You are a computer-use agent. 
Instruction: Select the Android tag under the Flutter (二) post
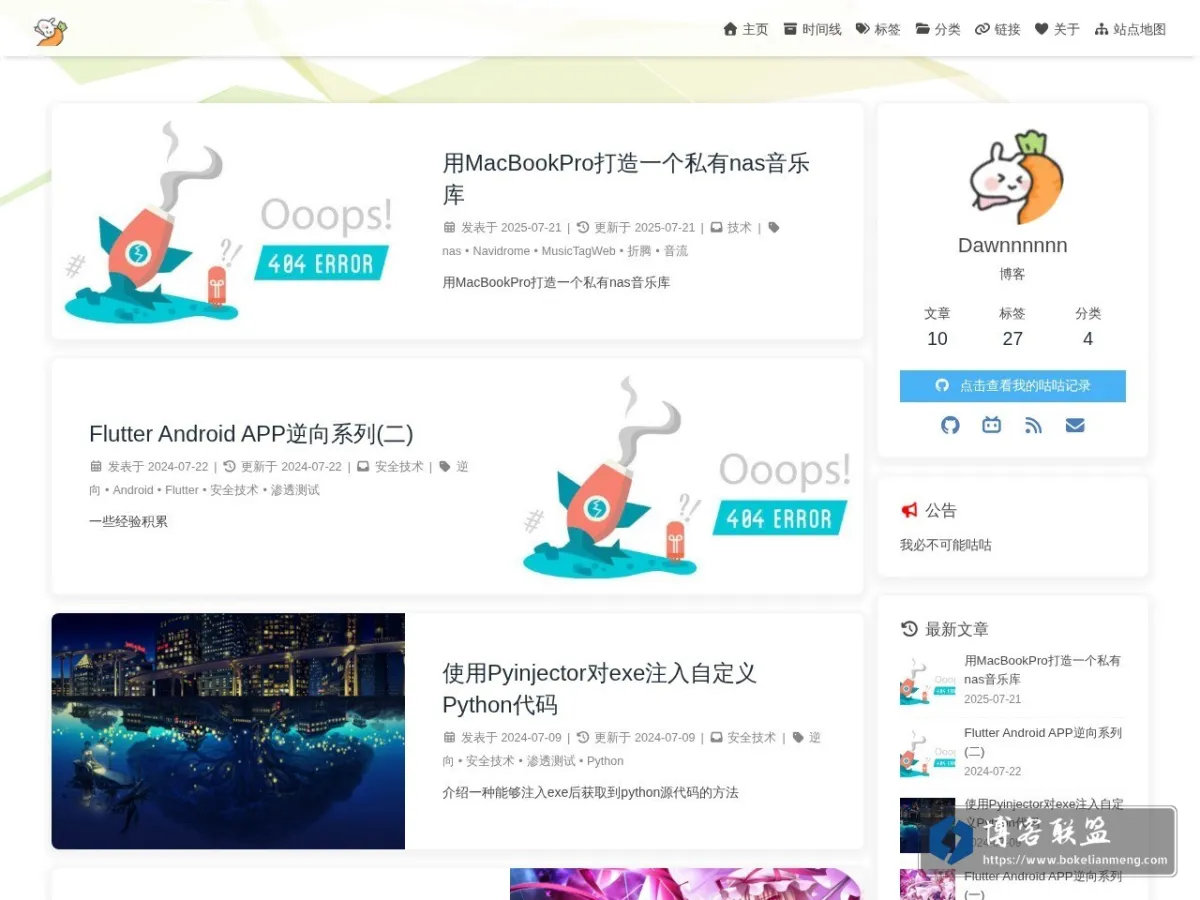pos(133,490)
